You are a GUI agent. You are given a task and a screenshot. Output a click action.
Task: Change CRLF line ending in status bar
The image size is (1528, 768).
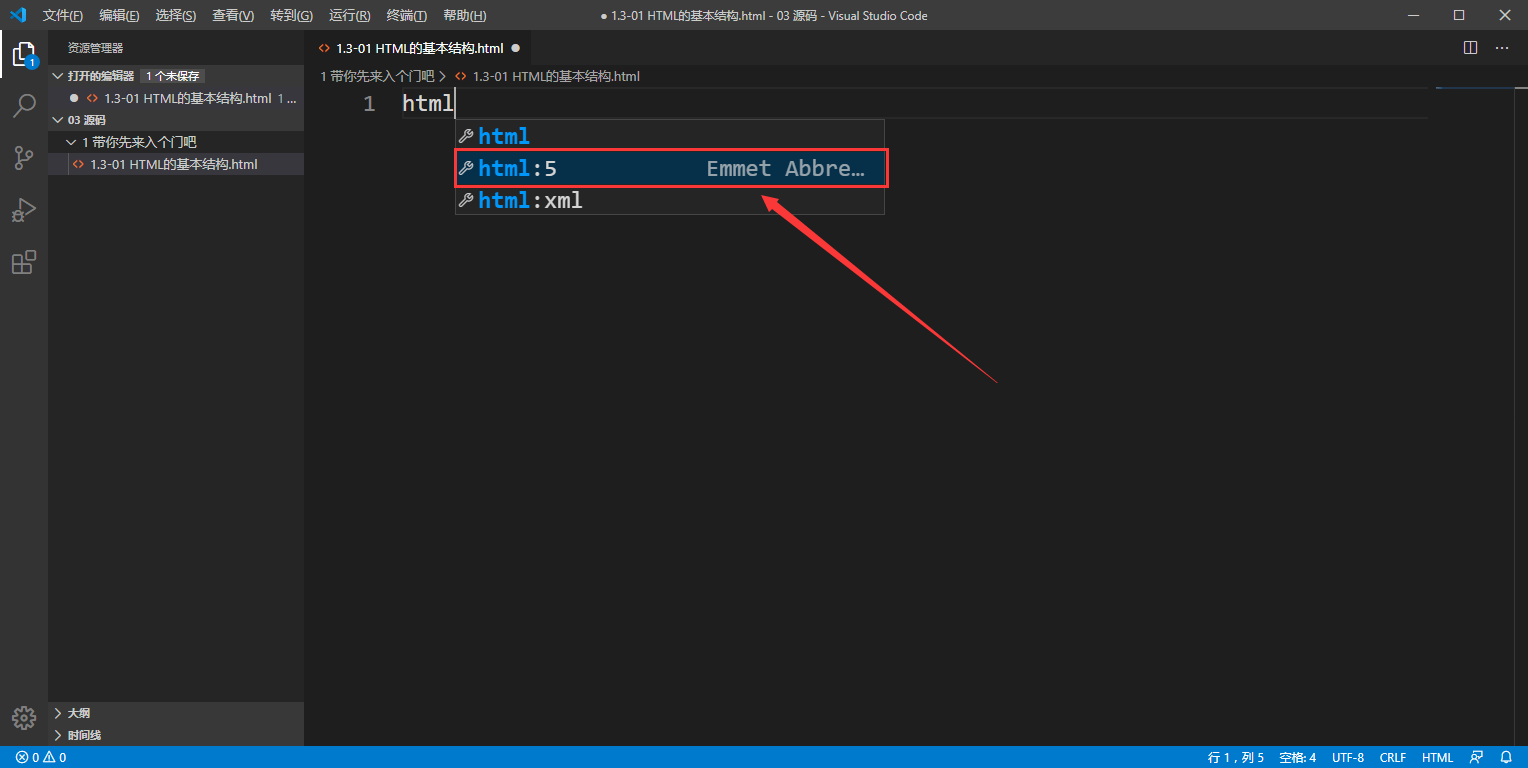click(1393, 758)
